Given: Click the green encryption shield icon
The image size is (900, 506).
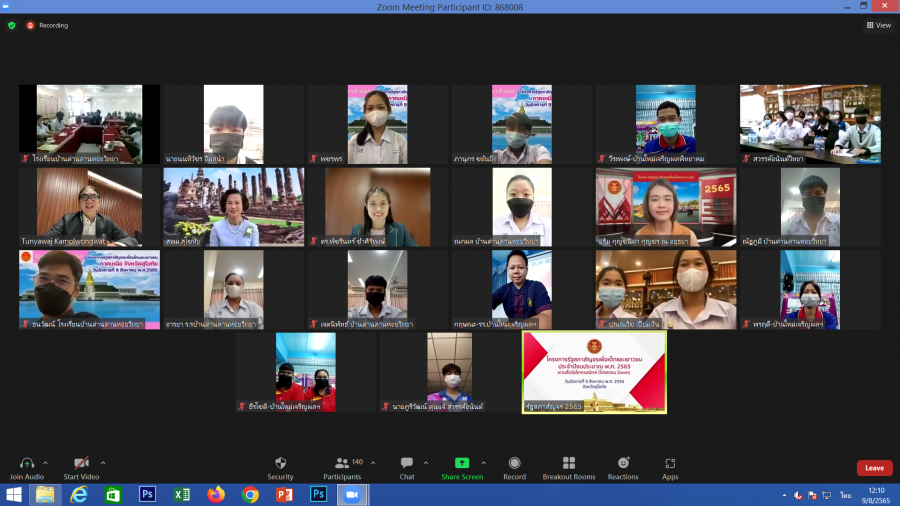Looking at the screenshot, I should pyautogui.click(x=12, y=25).
